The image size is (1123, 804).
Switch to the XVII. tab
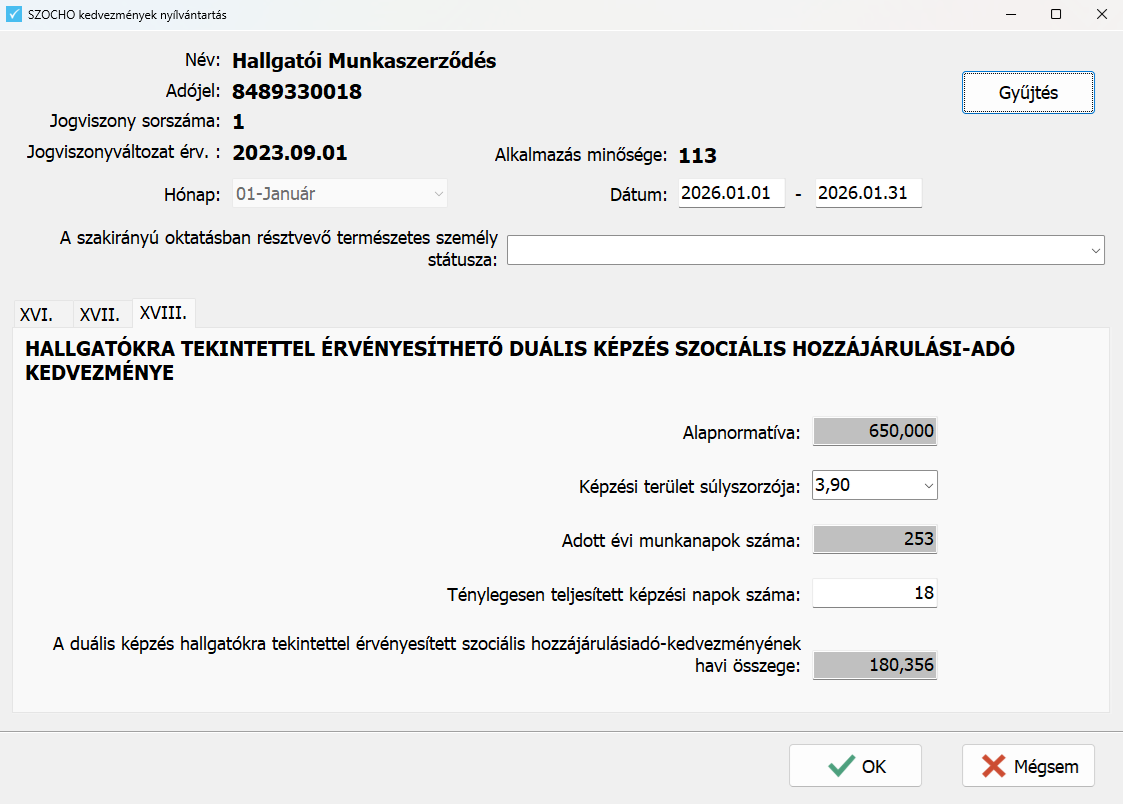coord(100,314)
